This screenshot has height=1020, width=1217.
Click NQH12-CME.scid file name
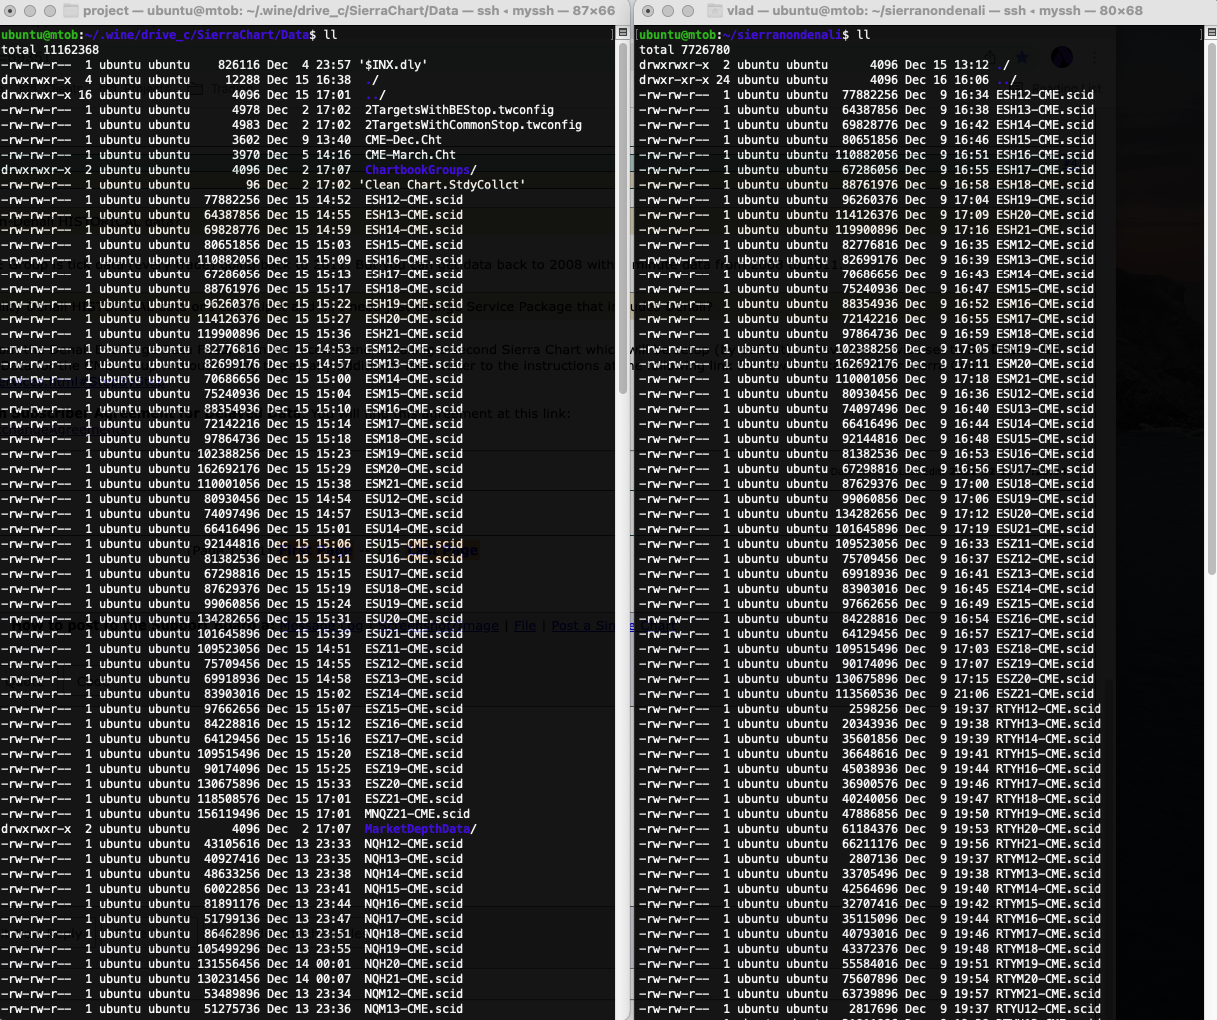point(414,844)
